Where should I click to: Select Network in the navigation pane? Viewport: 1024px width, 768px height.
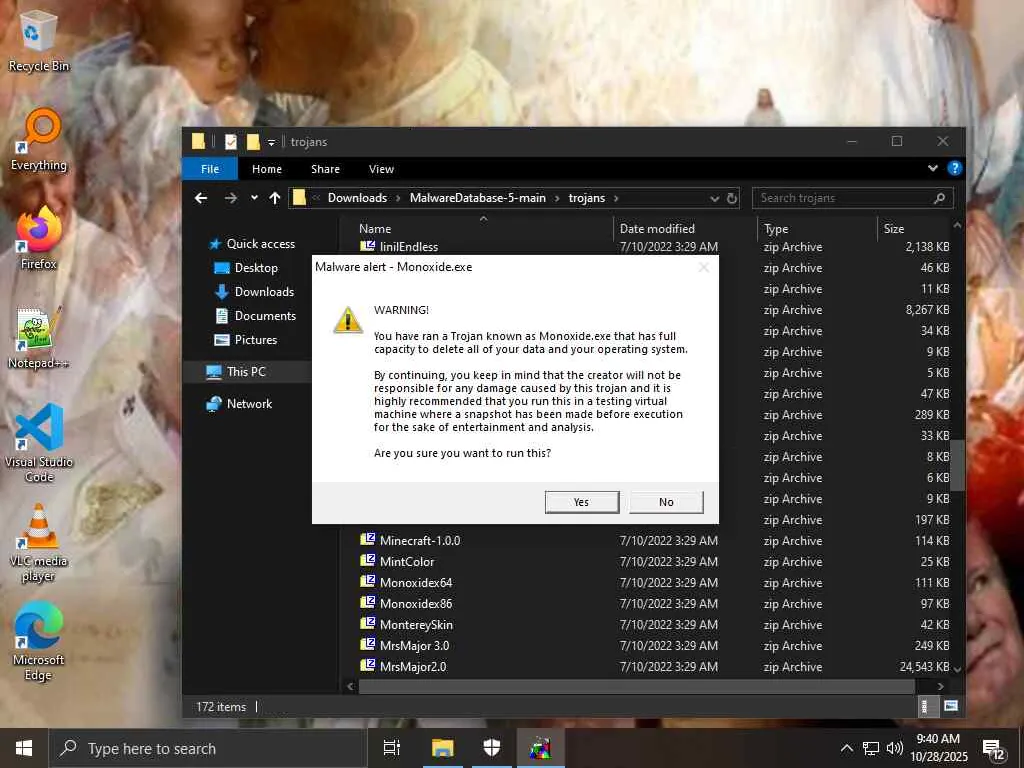240,404
